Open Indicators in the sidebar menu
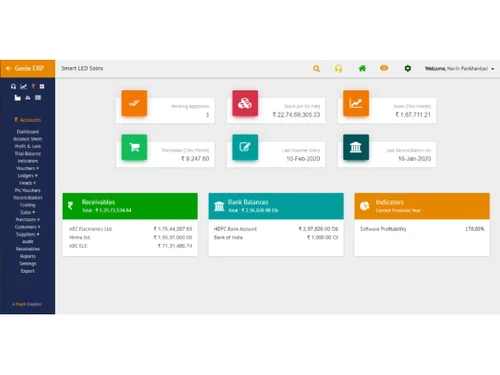Image resolution: width=500 pixels, height=375 pixels. click(x=28, y=161)
